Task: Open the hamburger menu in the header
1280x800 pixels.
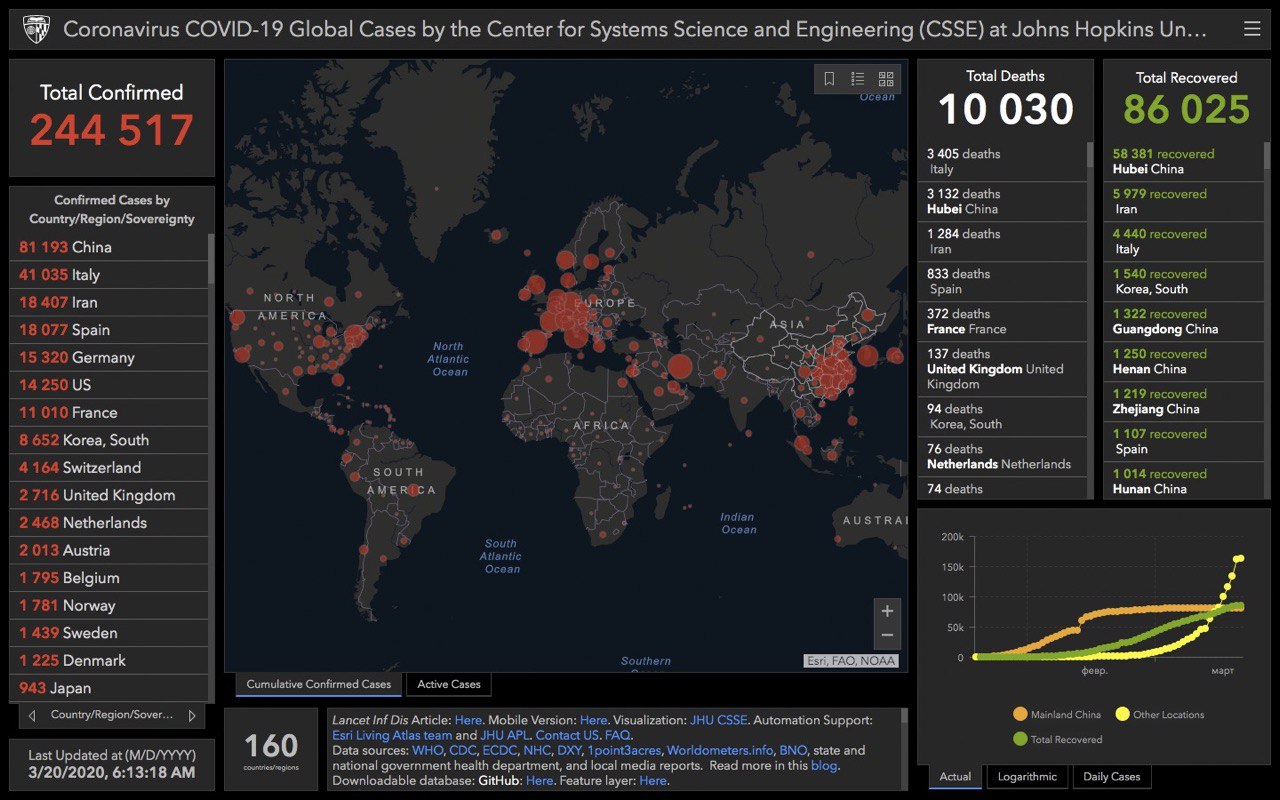Action: click(1251, 29)
